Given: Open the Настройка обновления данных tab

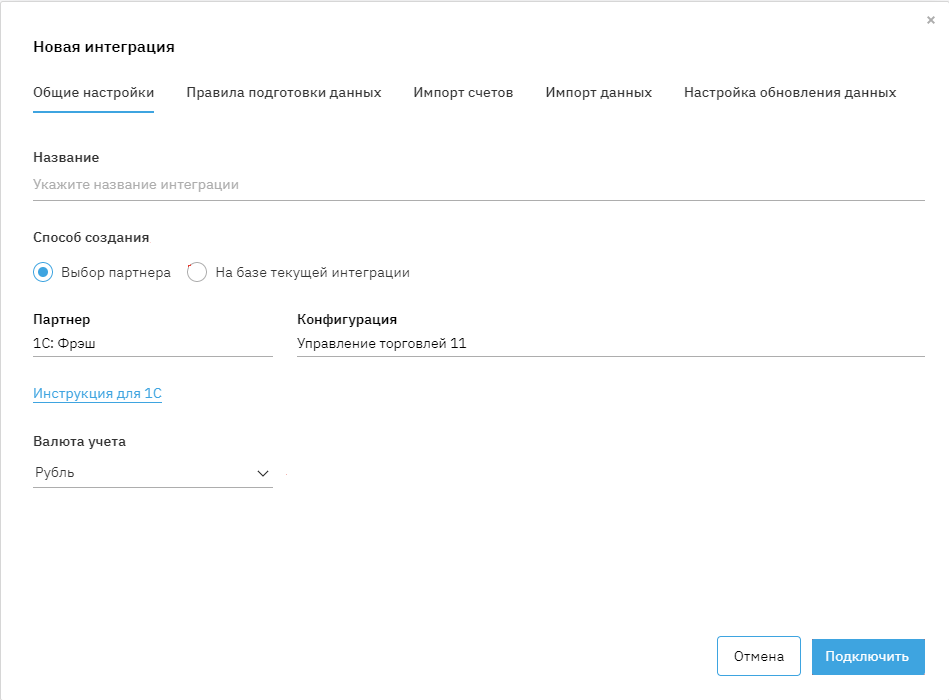Looking at the screenshot, I should (x=790, y=93).
